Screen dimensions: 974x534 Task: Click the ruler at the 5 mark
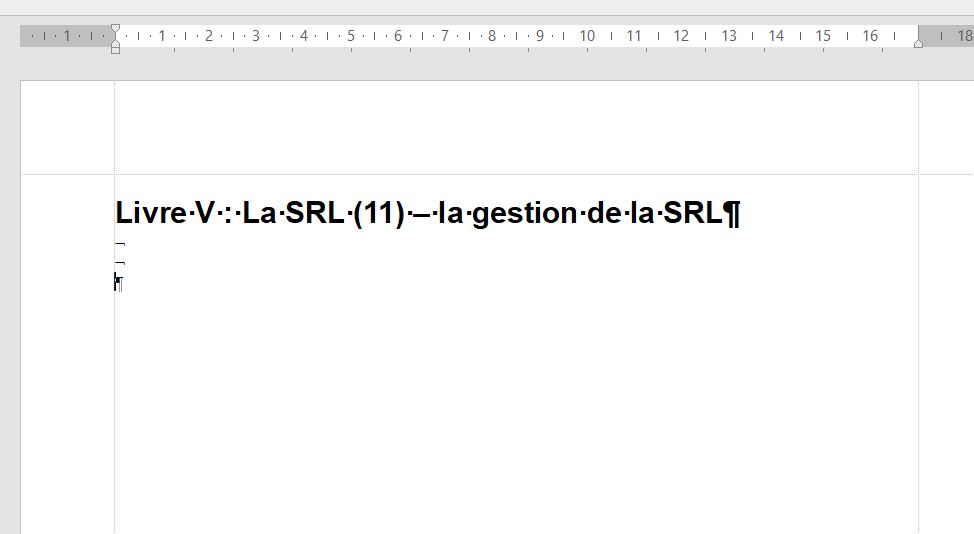click(x=351, y=36)
